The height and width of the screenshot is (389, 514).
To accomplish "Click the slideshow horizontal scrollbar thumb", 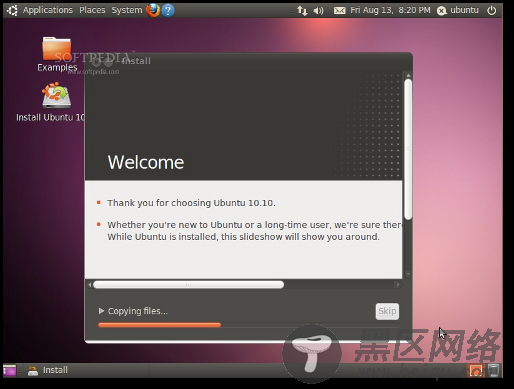I will (189, 285).
